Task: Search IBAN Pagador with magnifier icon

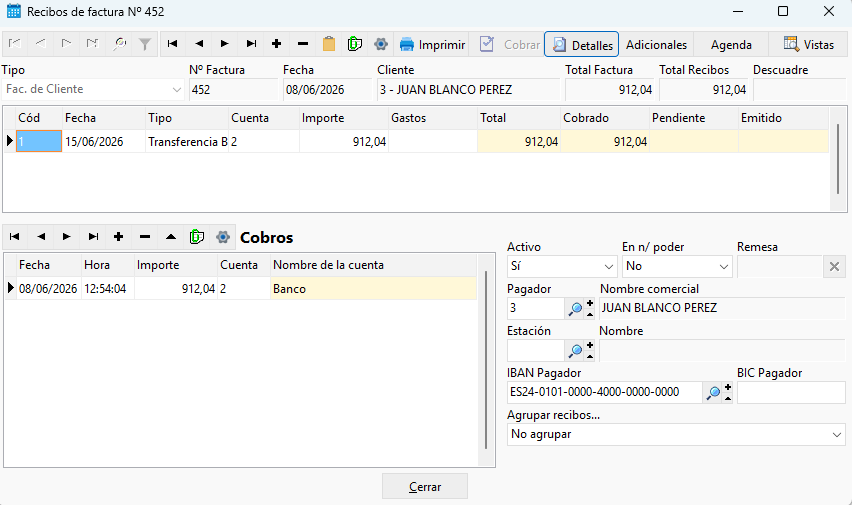Action: (712, 392)
